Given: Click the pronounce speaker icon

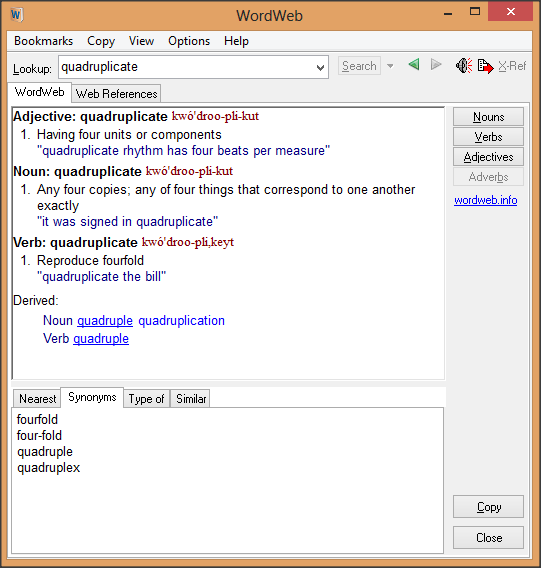Looking at the screenshot, I should 464,66.
